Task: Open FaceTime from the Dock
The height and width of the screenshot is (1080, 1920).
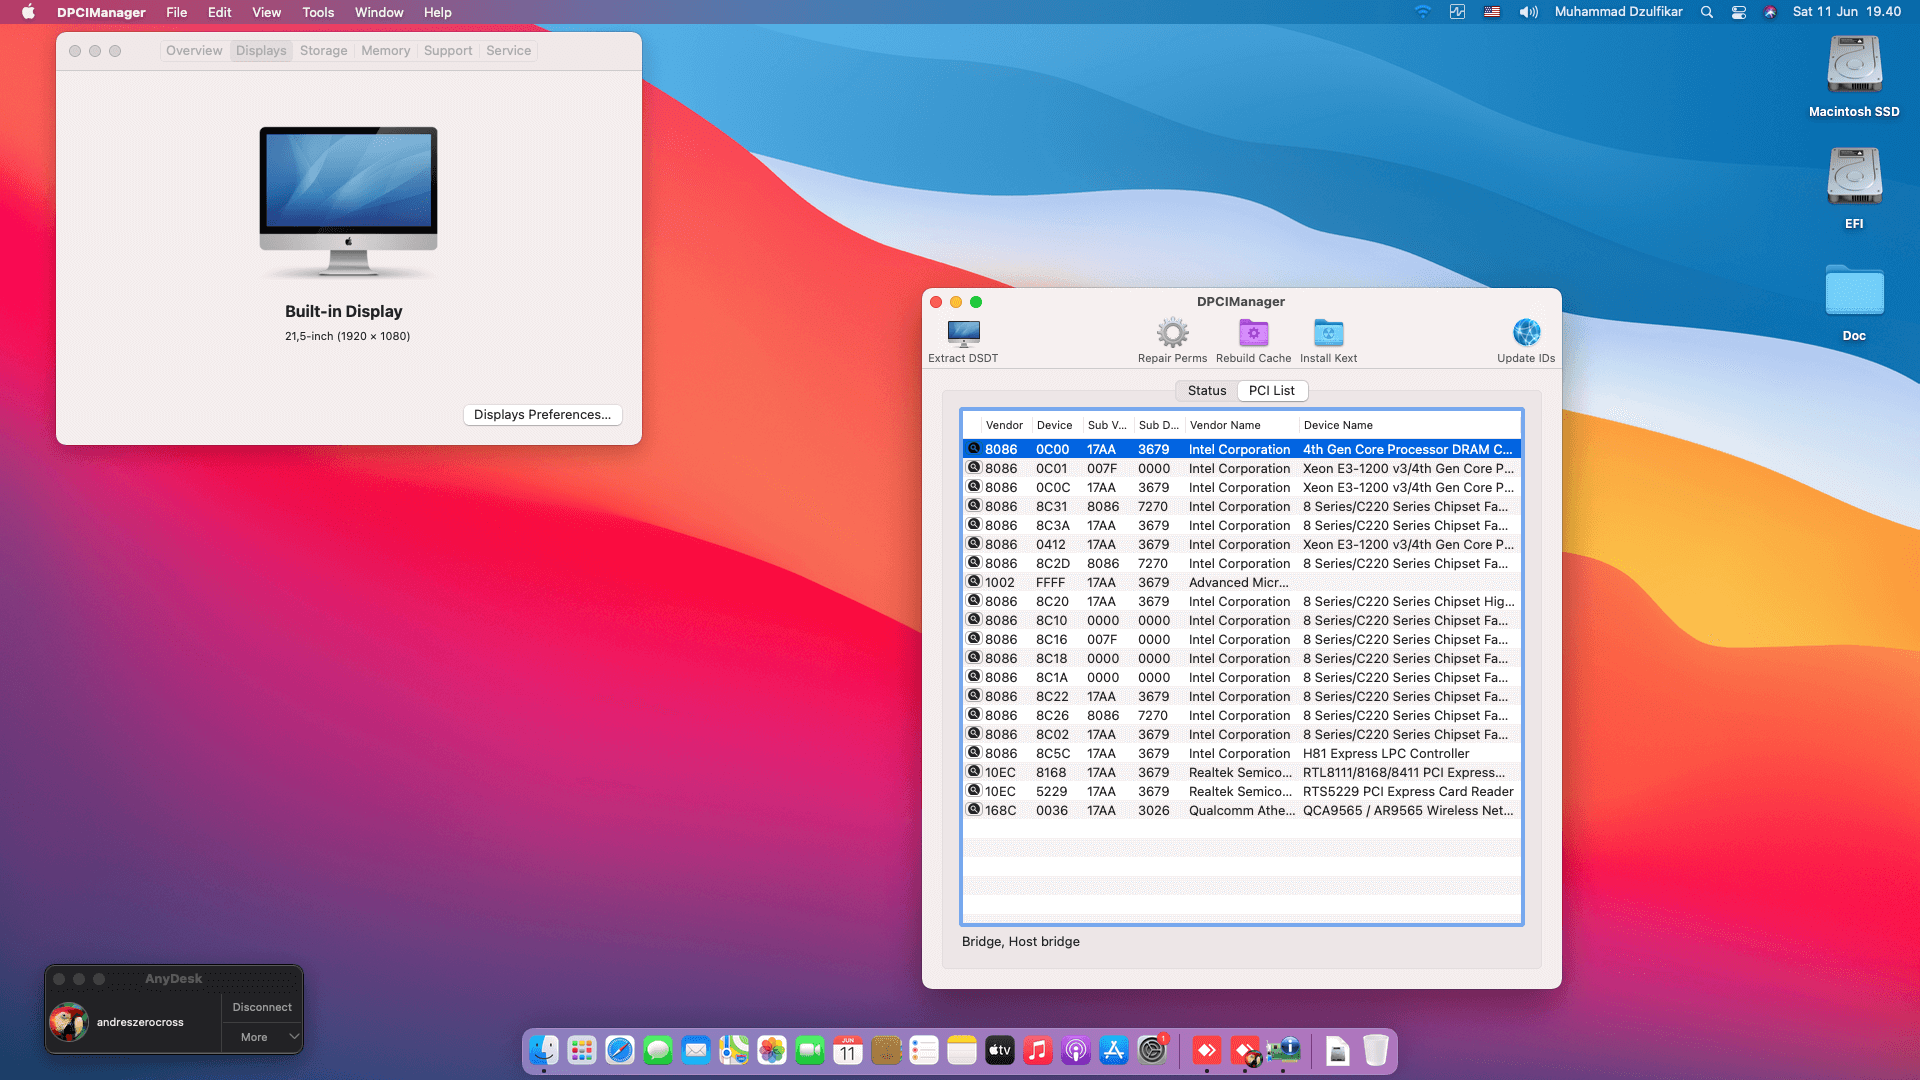Action: point(810,1050)
